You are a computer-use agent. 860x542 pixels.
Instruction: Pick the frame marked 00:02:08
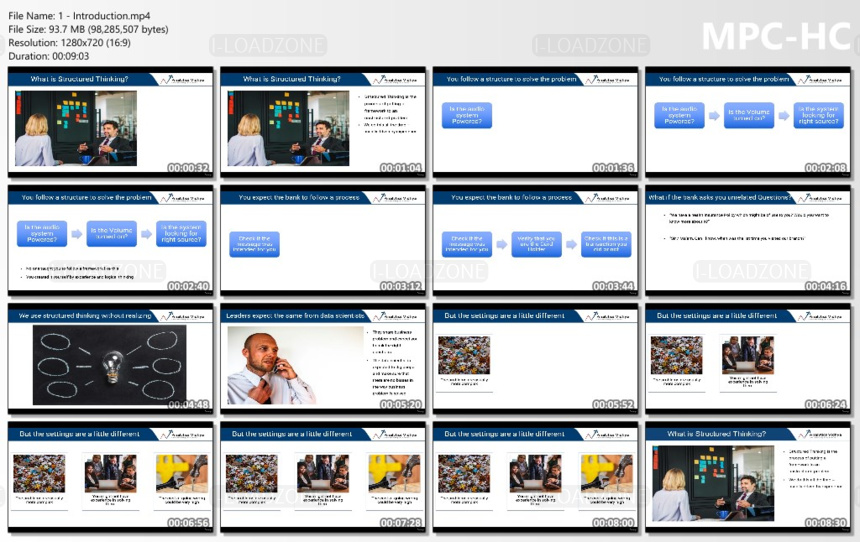[748, 123]
